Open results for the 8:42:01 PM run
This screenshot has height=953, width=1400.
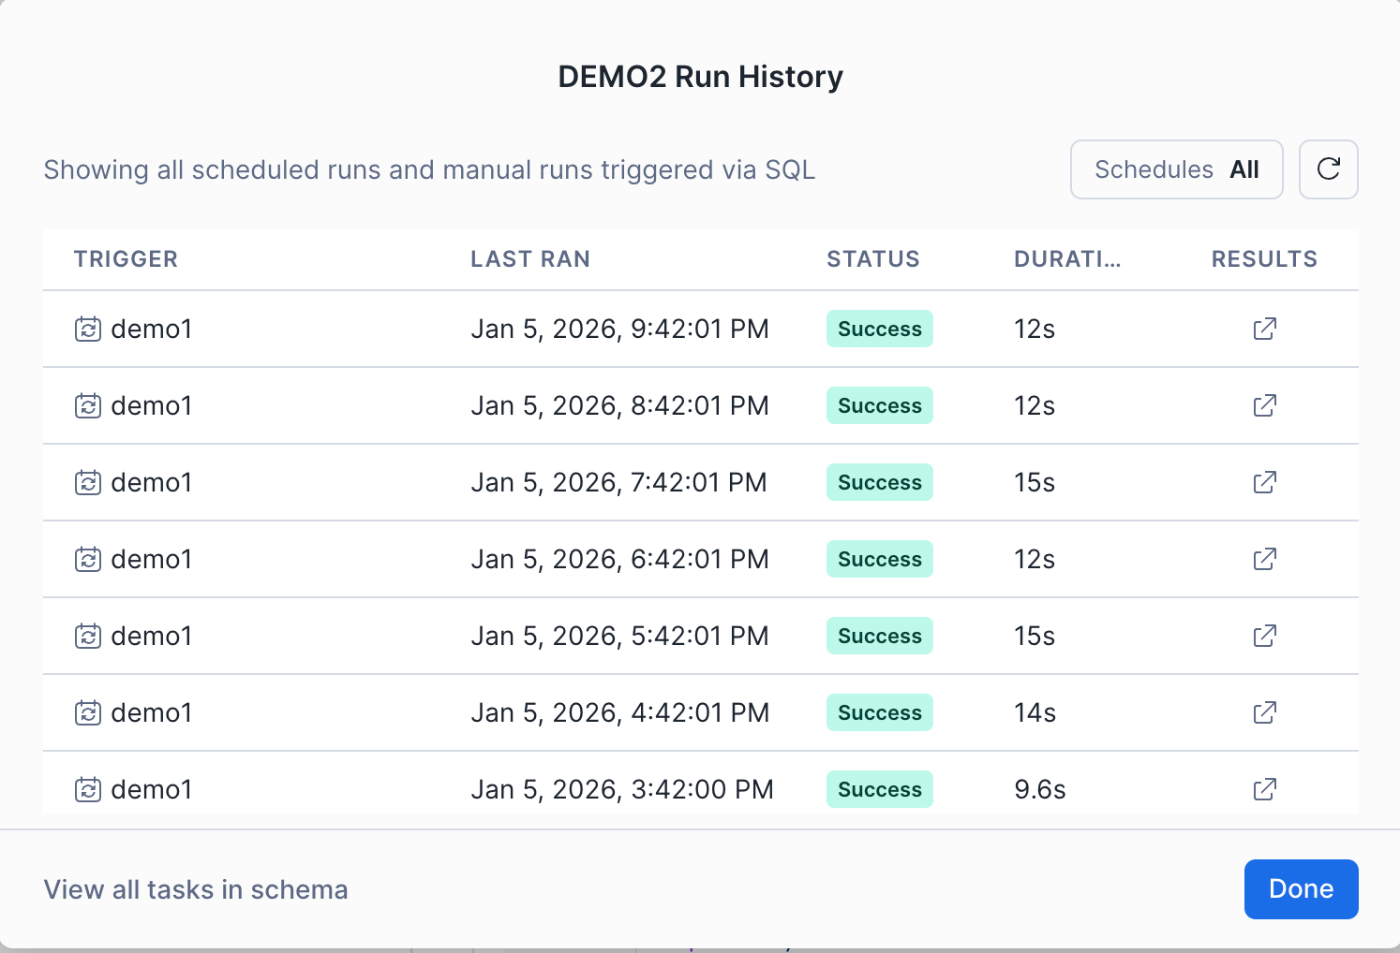[1264, 406]
